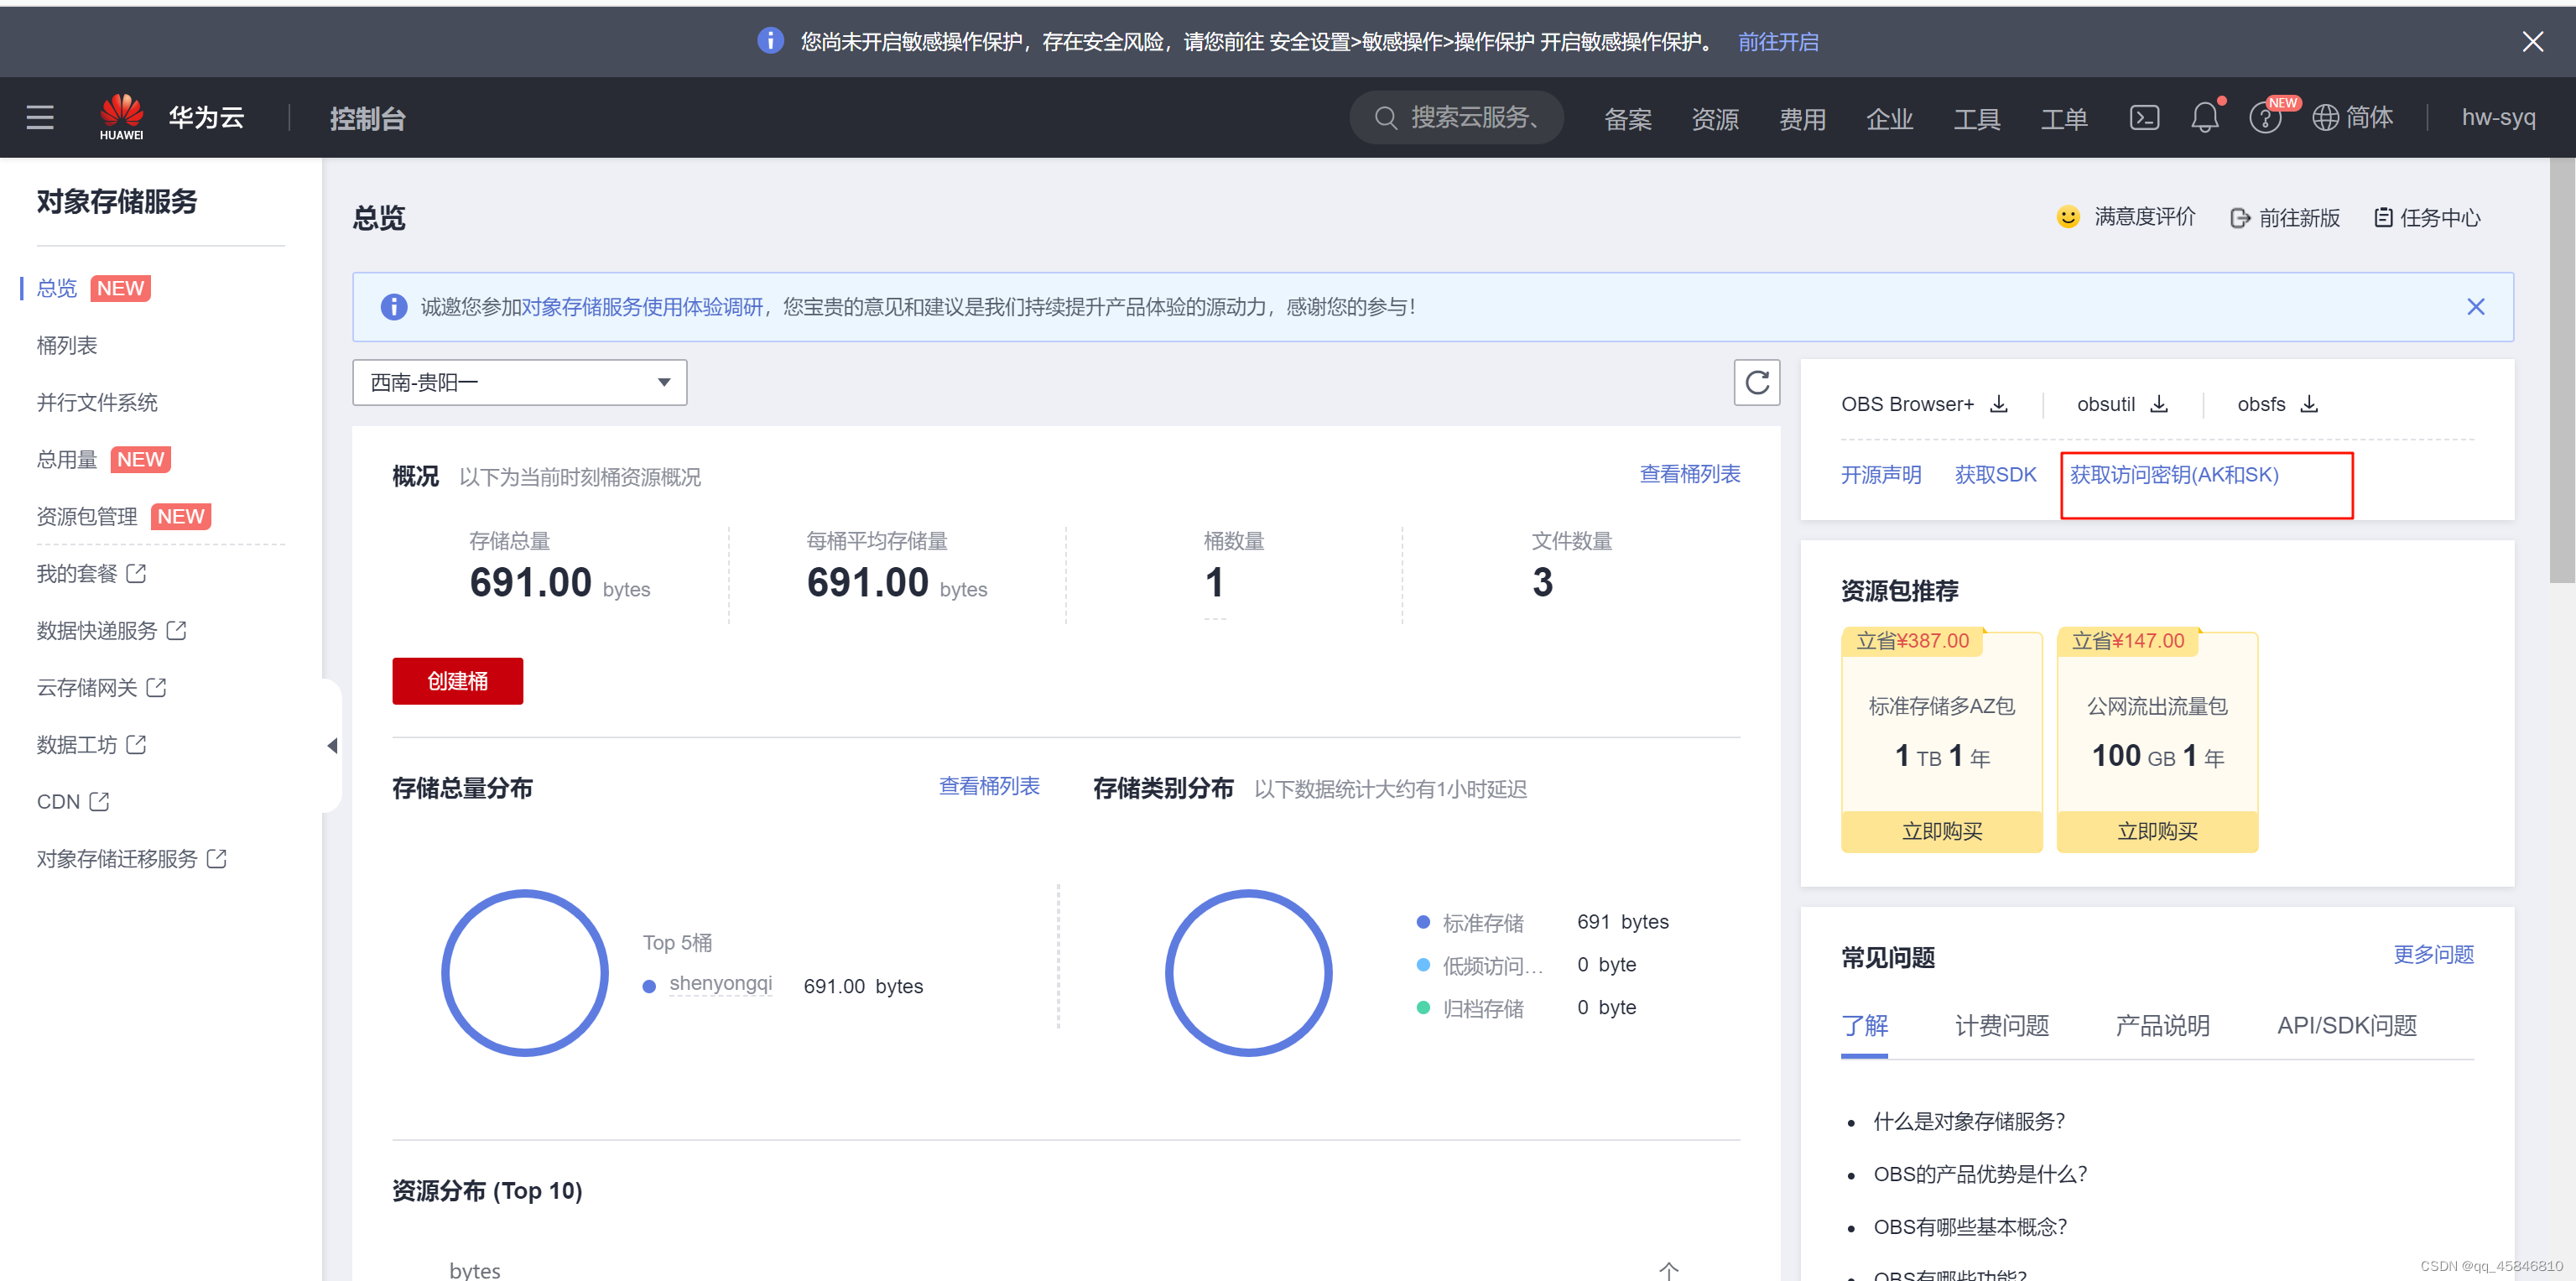
Task: Open the task center (任务中心)
Action: point(2428,218)
